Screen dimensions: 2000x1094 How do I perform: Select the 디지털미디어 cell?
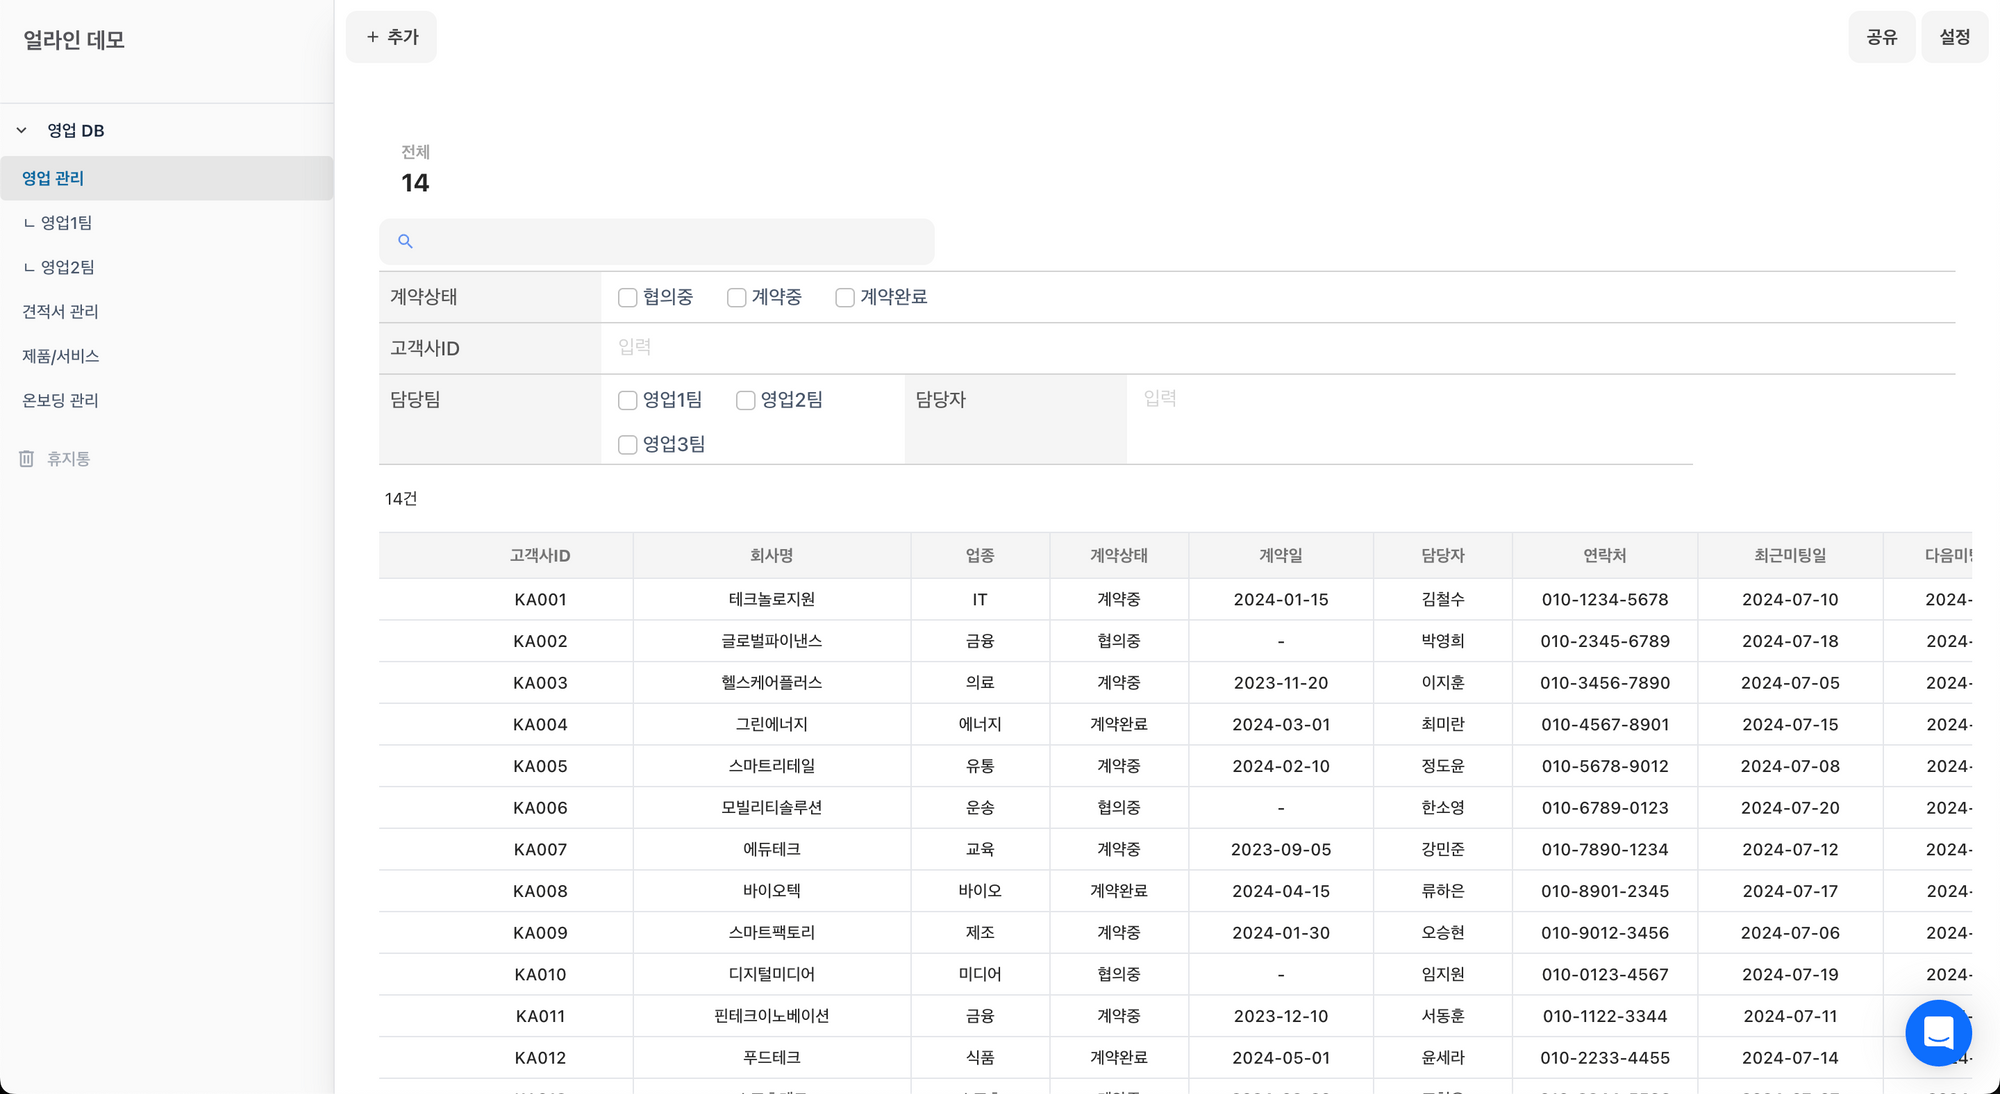pos(771,974)
